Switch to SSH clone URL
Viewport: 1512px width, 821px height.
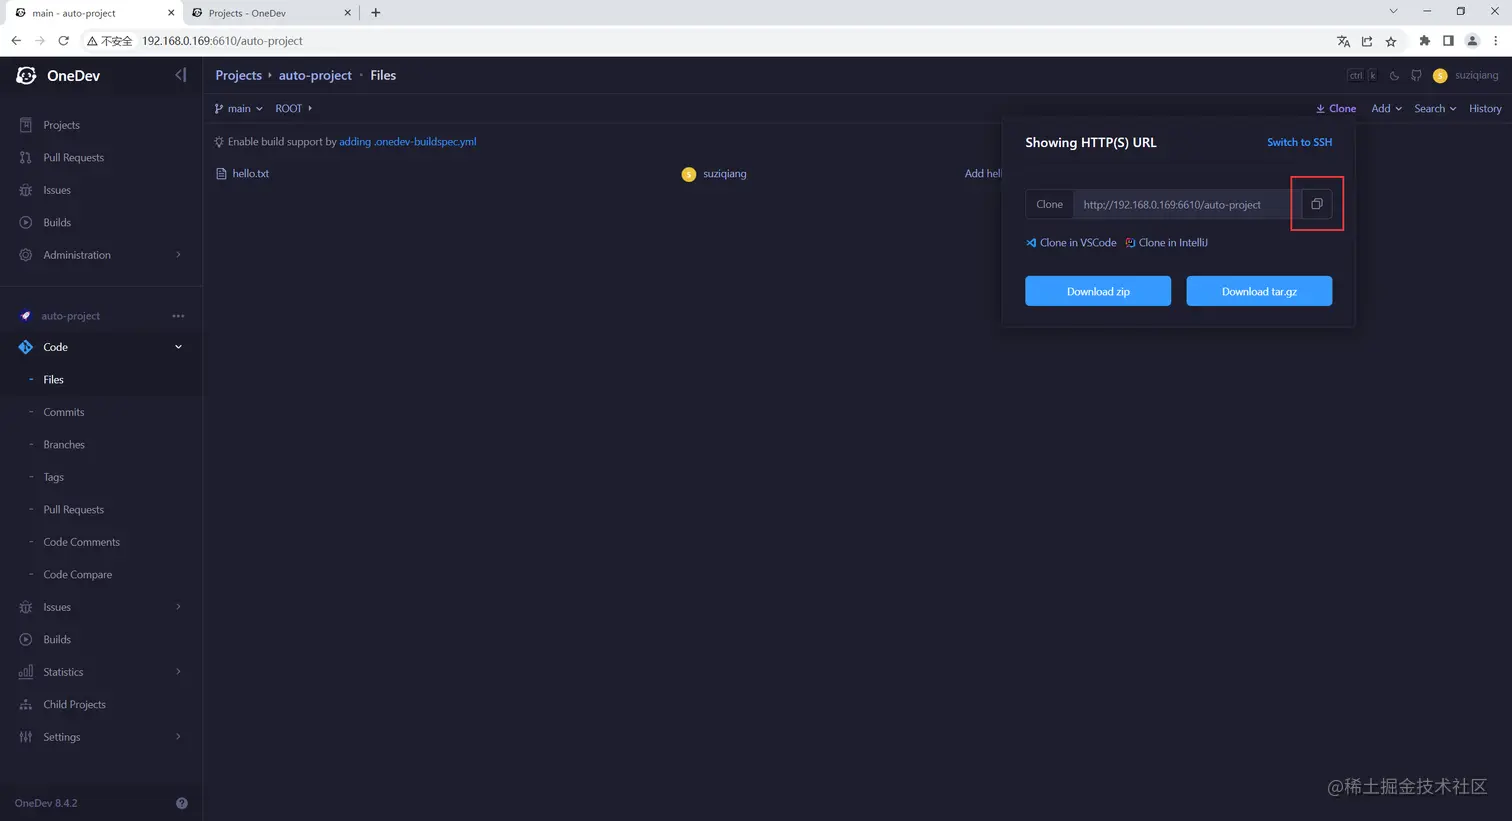pos(1299,142)
